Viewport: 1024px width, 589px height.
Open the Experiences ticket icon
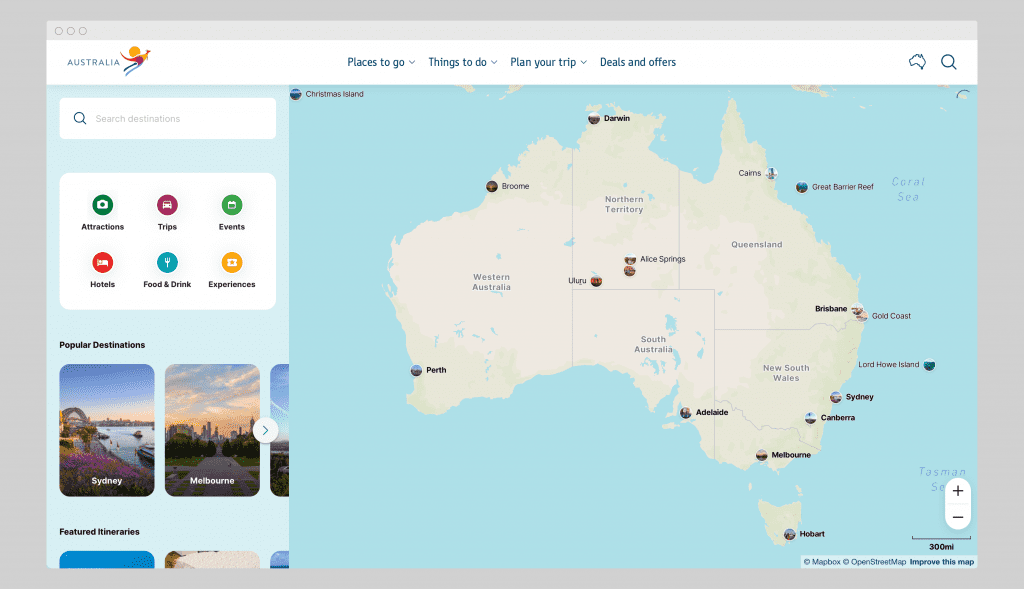click(x=231, y=262)
